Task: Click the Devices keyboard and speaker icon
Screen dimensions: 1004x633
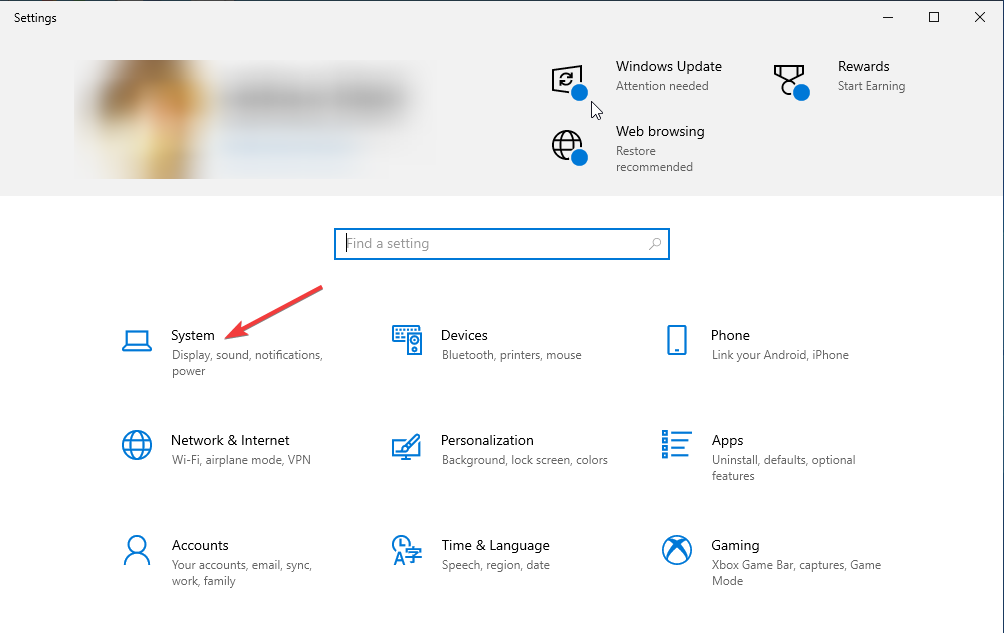Action: pos(407,340)
